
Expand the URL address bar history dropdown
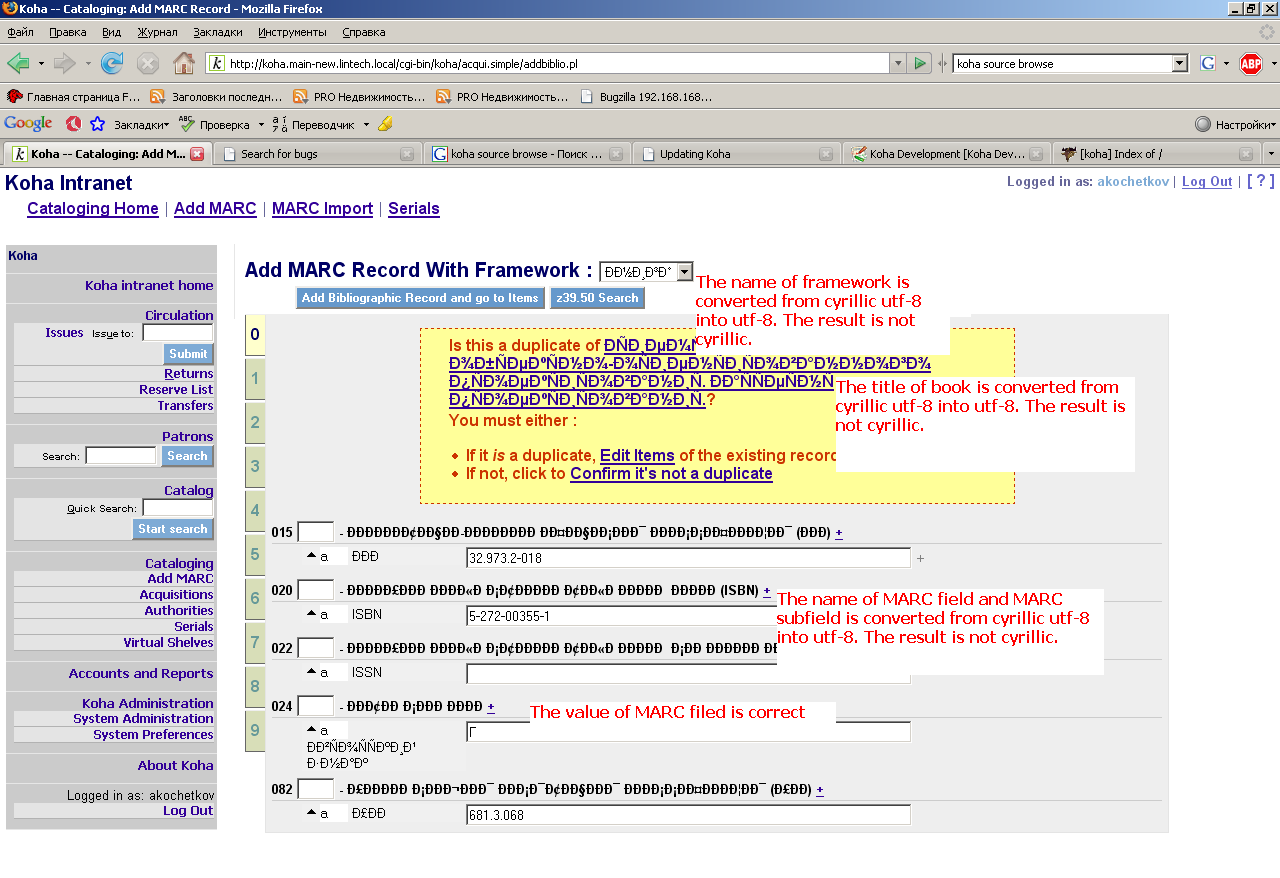click(897, 64)
